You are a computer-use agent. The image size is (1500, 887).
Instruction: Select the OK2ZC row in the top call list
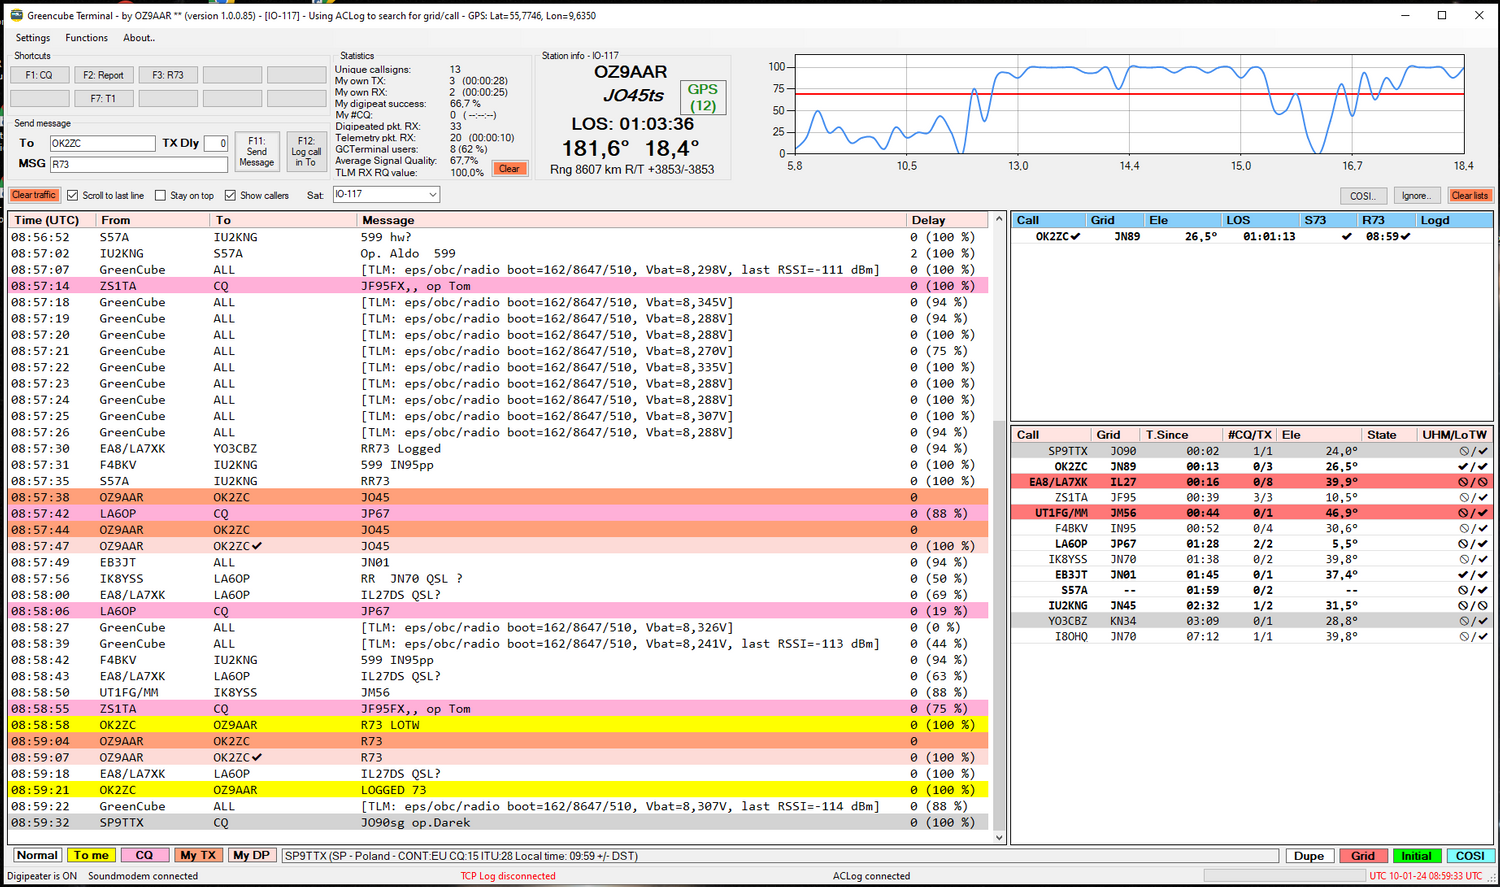tap(1252, 237)
